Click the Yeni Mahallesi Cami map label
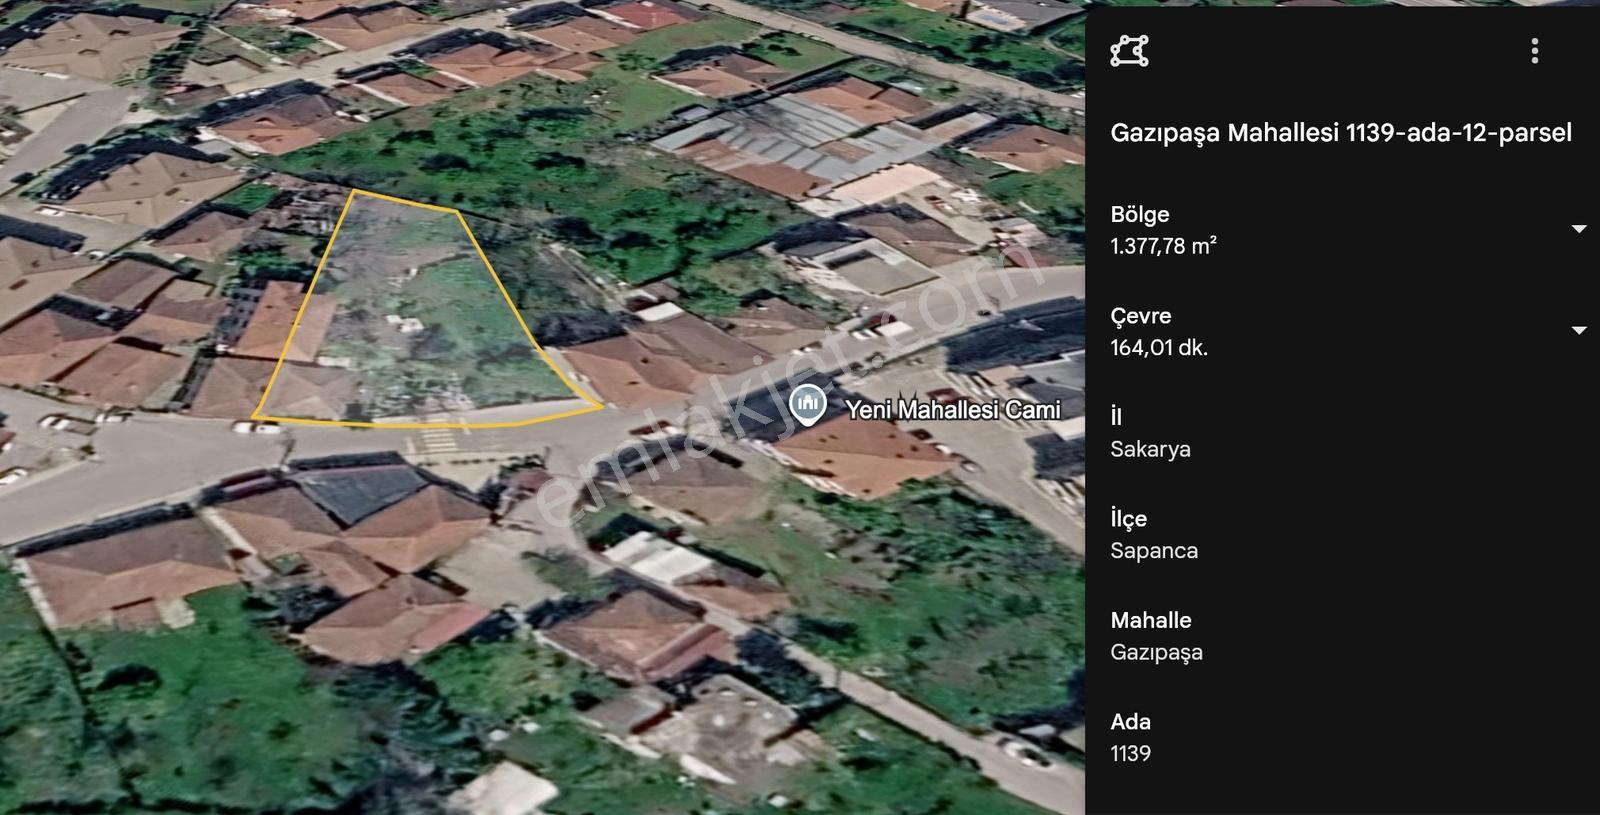Viewport: 1600px width, 815px height. tap(953, 409)
